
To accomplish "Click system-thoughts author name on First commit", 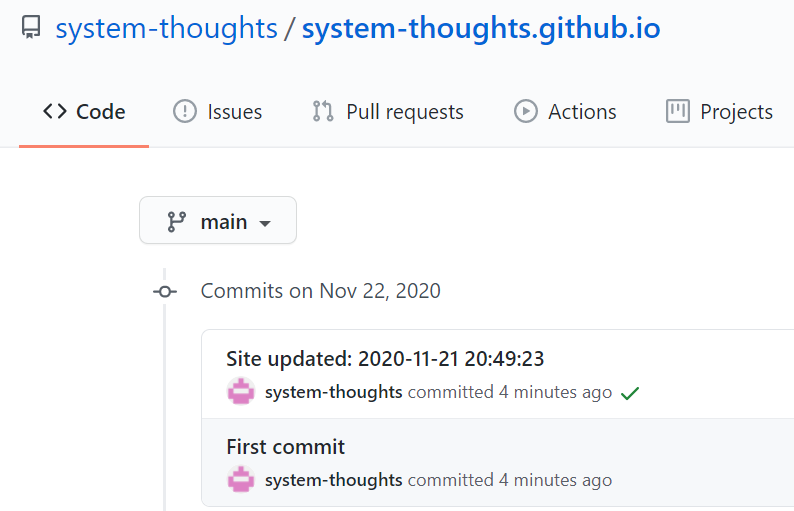I will 334,480.
